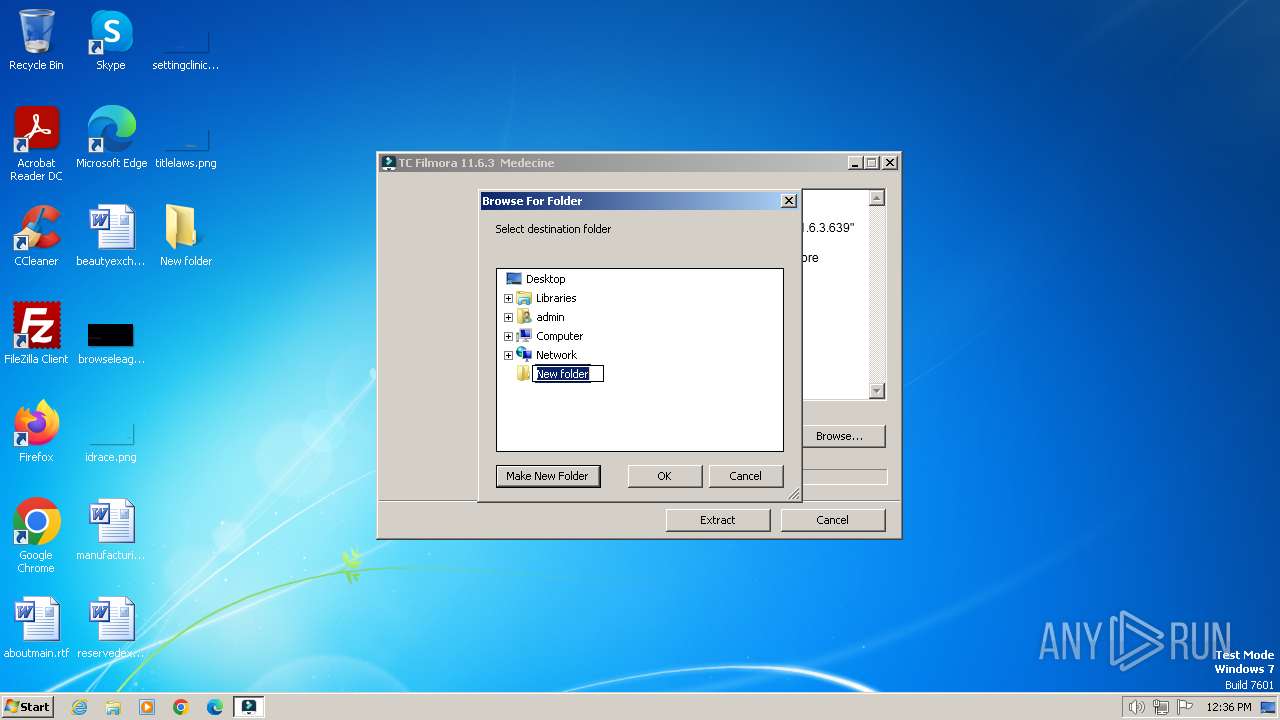
Task: Select Desktop in the folder tree
Action: point(545,279)
